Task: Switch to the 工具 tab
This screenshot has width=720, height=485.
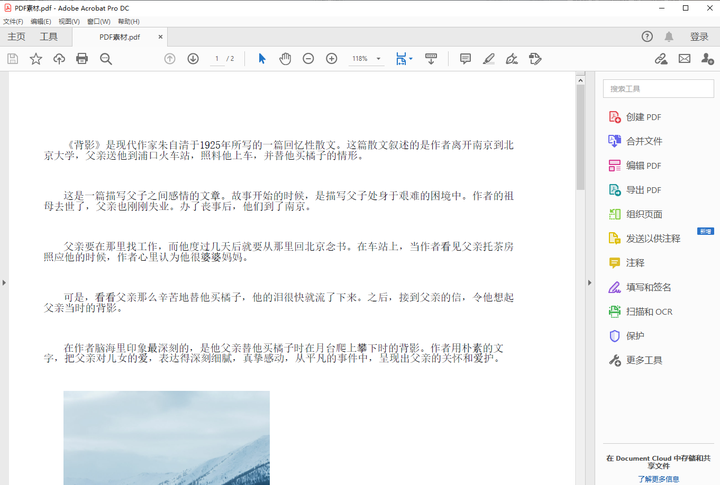Action: click(x=49, y=37)
